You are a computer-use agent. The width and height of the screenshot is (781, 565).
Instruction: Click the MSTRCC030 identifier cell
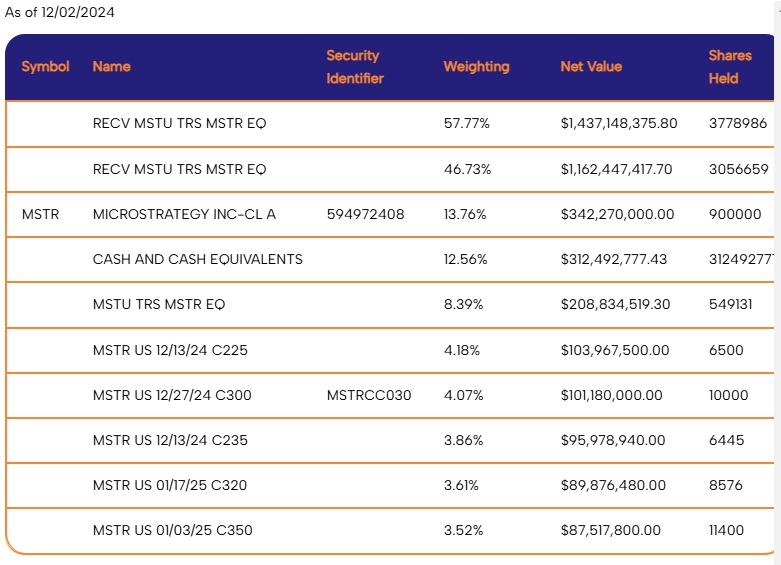pos(369,396)
